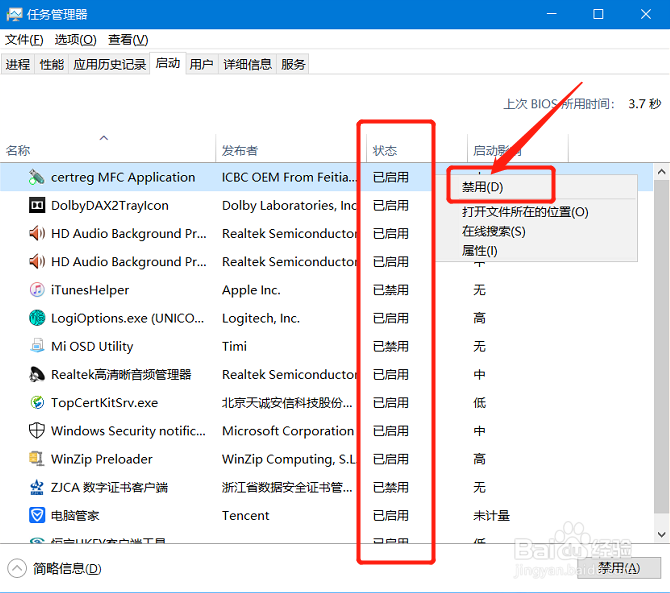670x593 pixels.
Task: Click publisher Timi
Action: coord(234,346)
